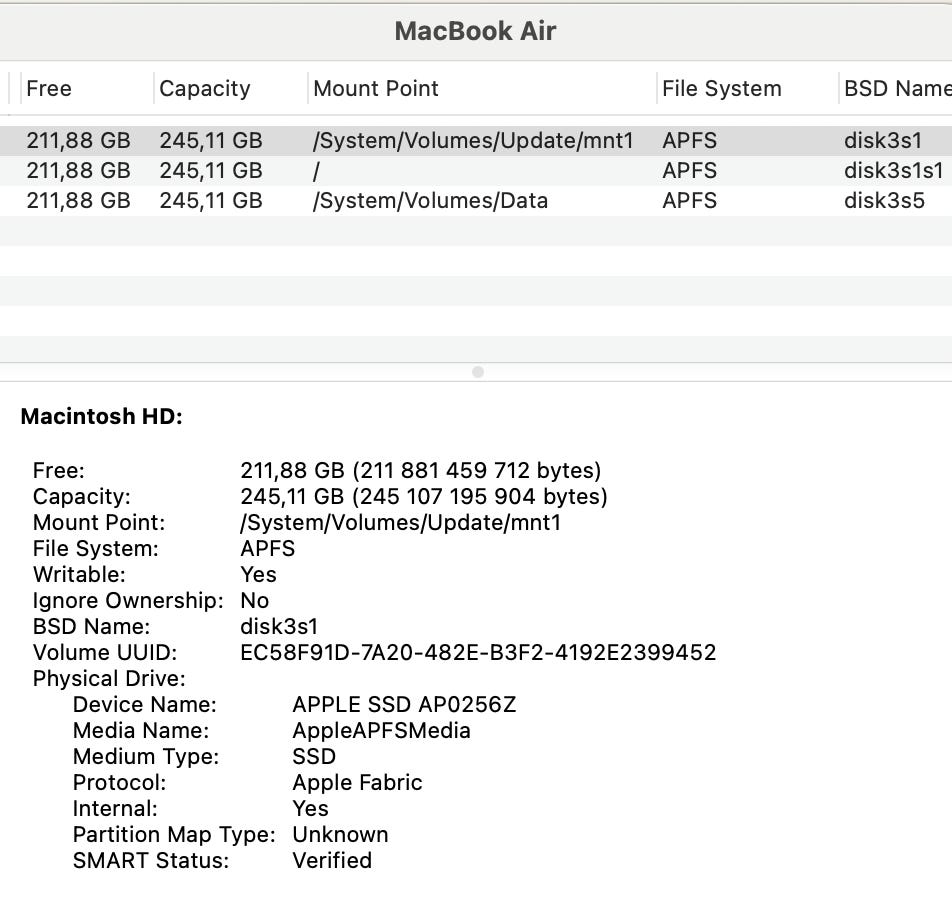952x906 pixels.
Task: Click the protocol value Apple Fabric
Action: coord(358,783)
